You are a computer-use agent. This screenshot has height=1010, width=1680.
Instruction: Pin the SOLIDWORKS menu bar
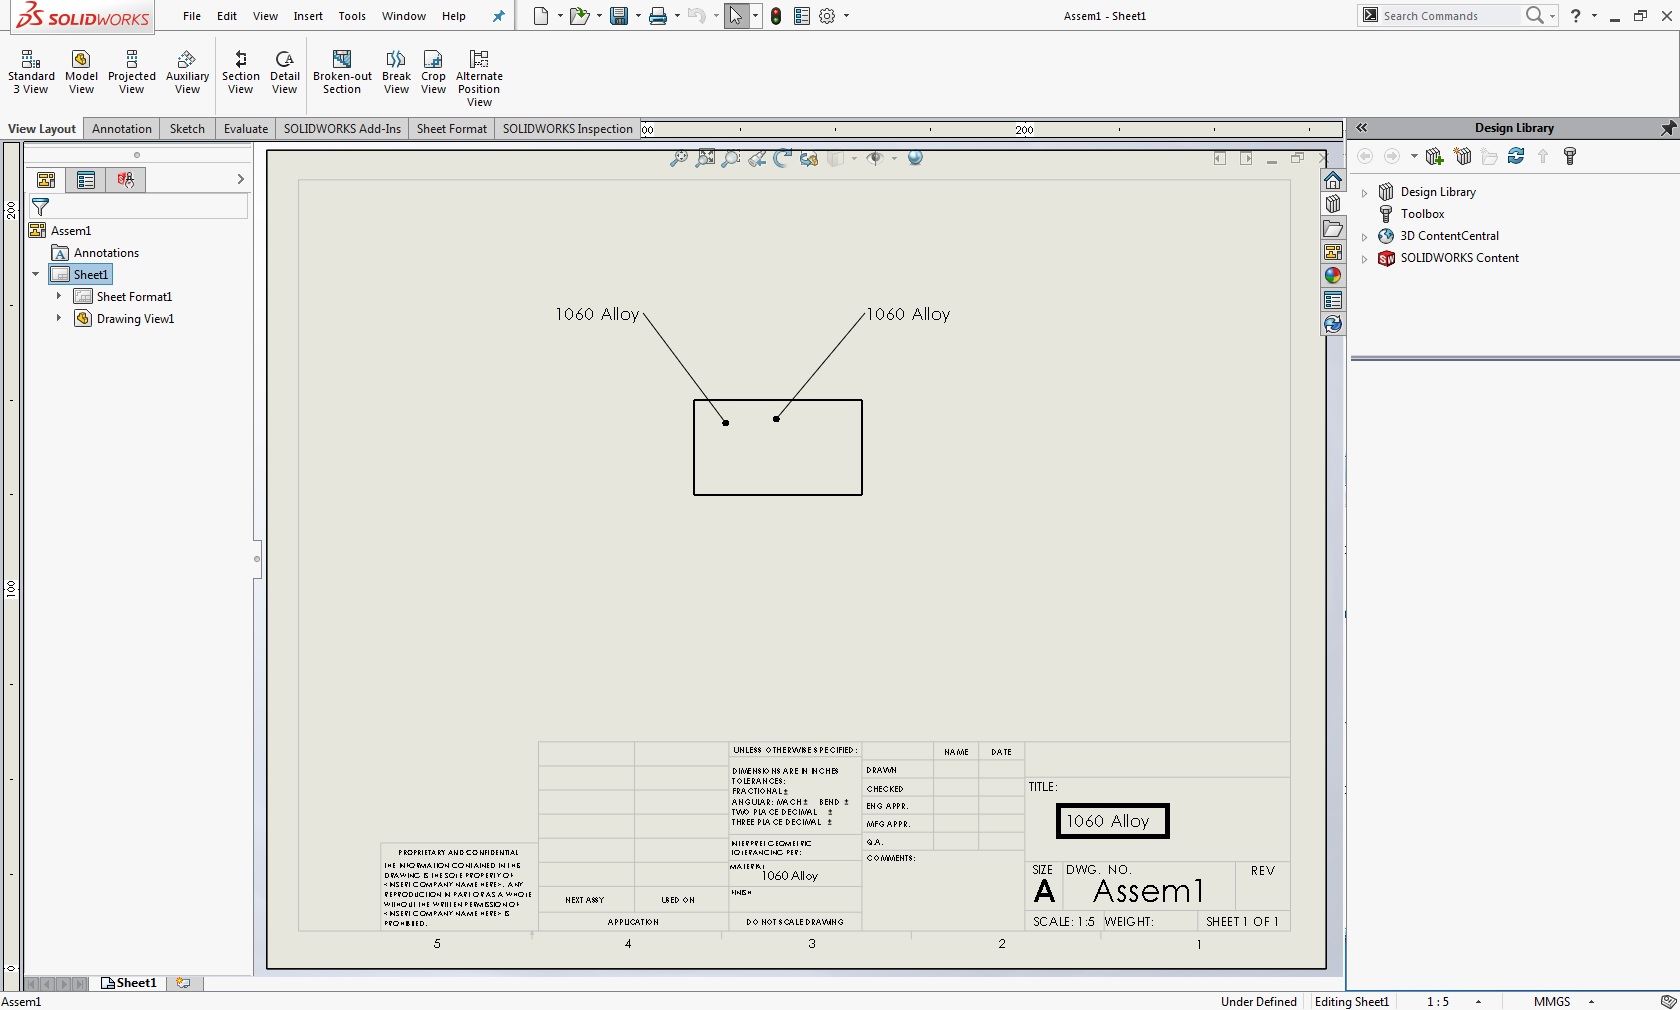(499, 16)
